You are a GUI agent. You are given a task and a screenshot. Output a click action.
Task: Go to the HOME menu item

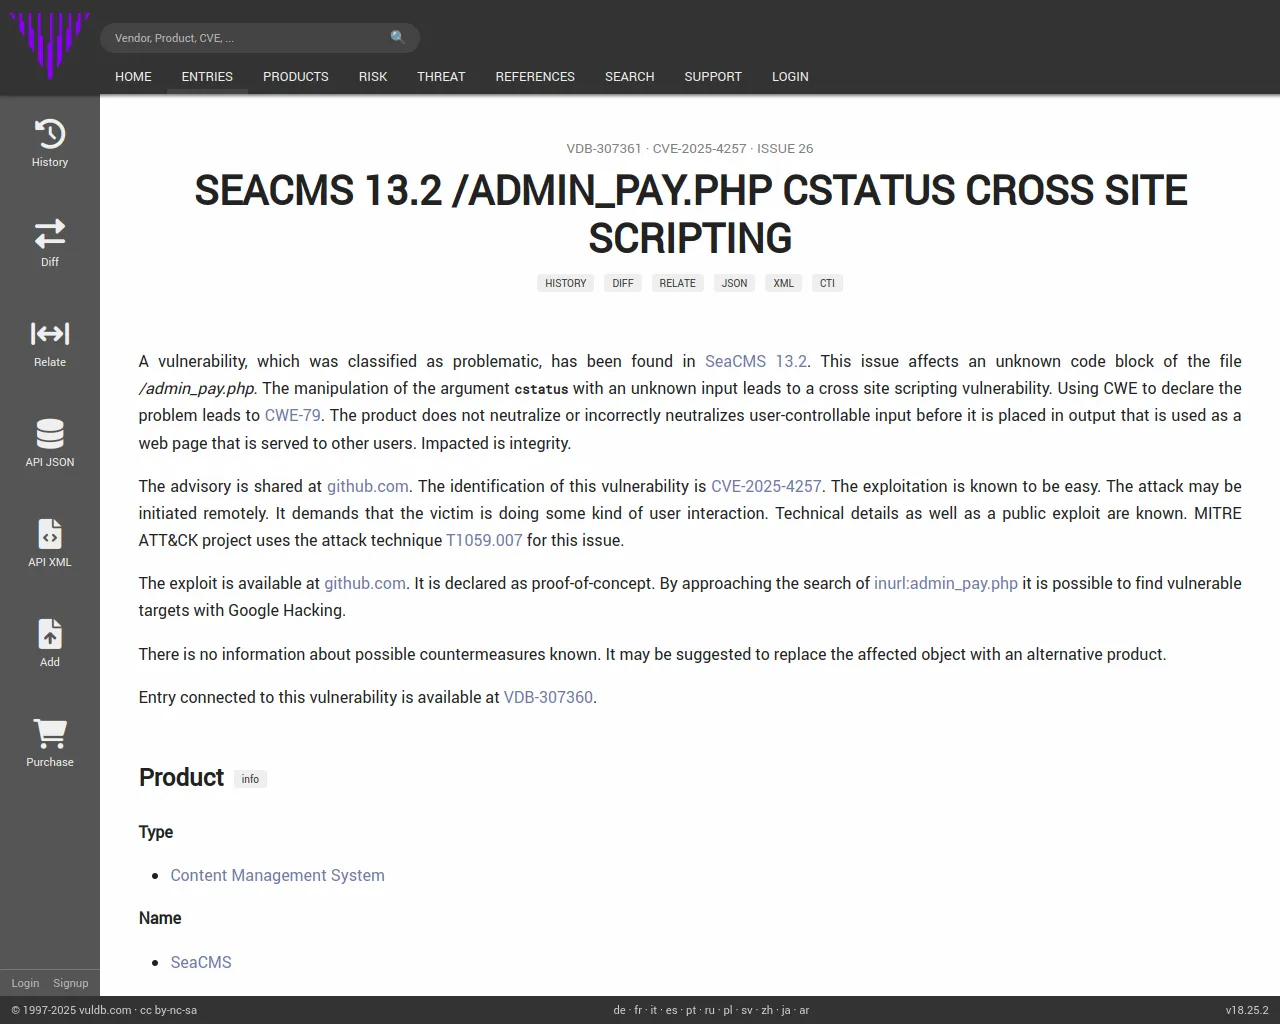pos(133,76)
